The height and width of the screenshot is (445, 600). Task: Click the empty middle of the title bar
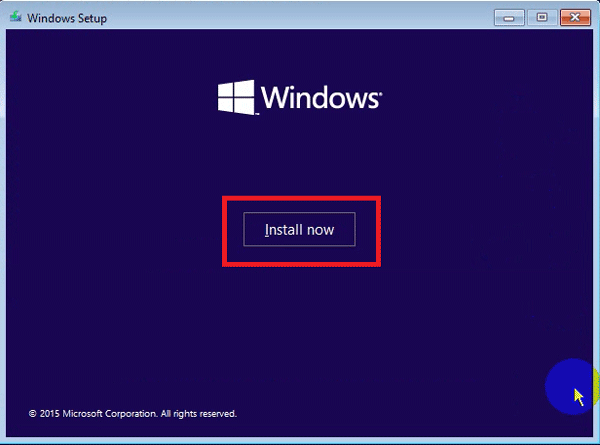[300, 18]
